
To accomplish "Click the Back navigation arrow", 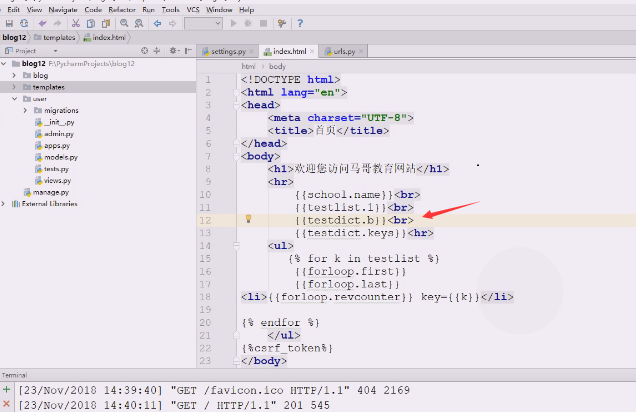I will (157, 24).
